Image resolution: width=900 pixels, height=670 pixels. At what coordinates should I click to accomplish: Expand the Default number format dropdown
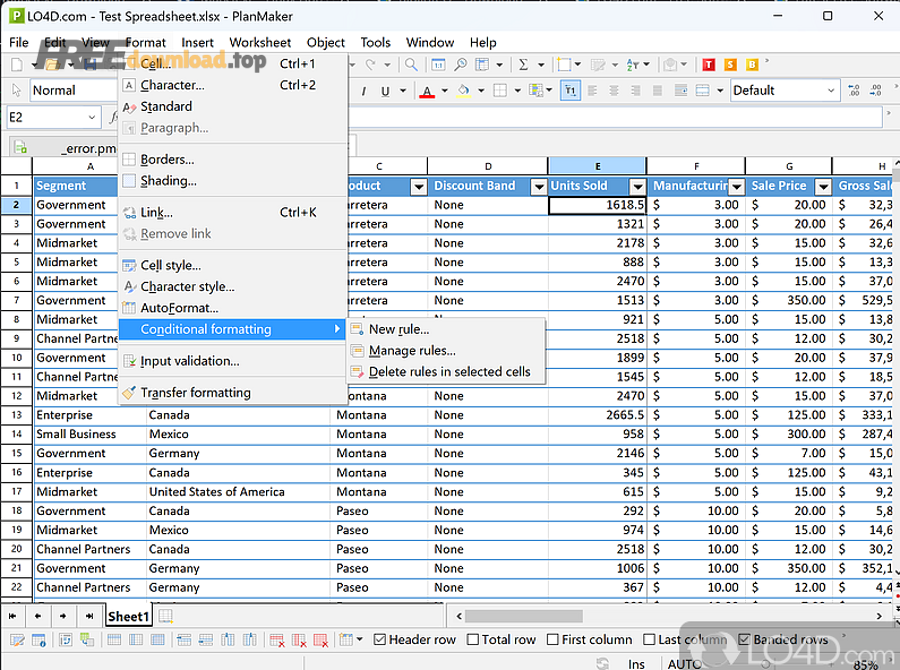tap(831, 91)
